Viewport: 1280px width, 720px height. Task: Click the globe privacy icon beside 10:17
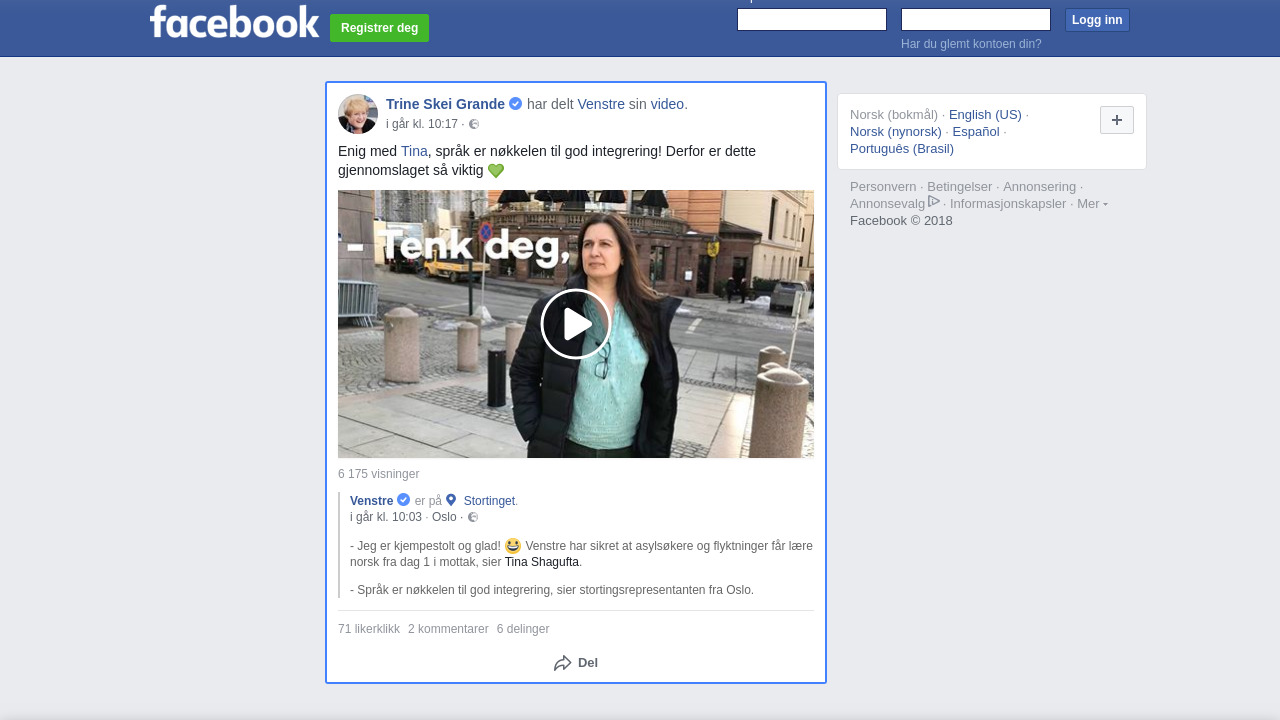[x=474, y=125]
